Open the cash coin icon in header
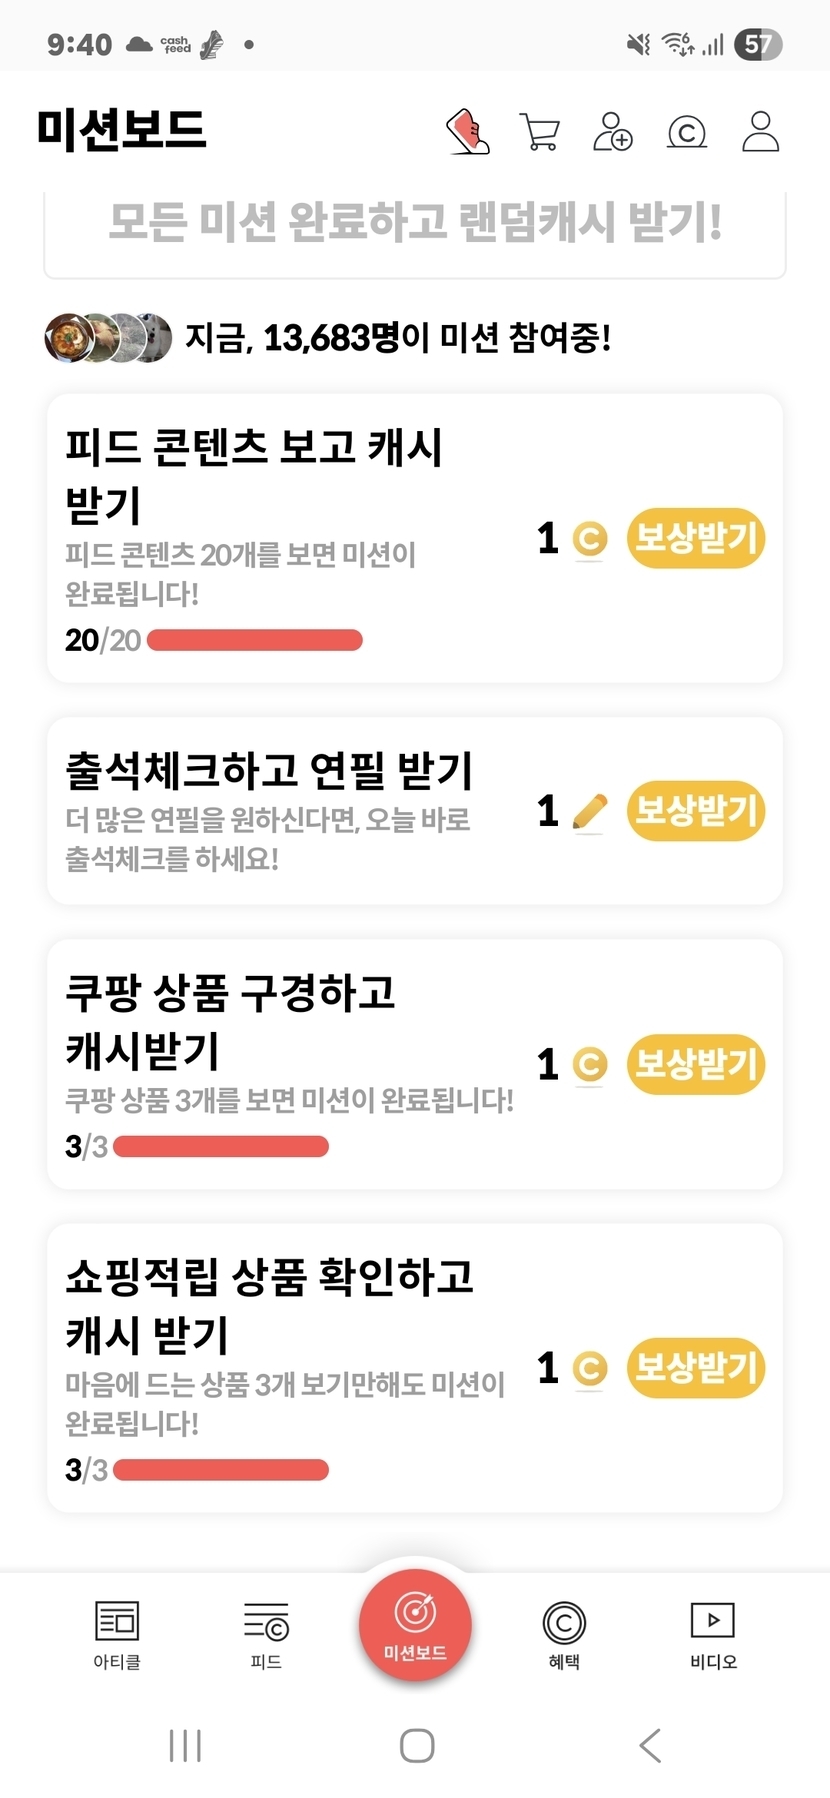The width and height of the screenshot is (830, 1798). point(687,131)
